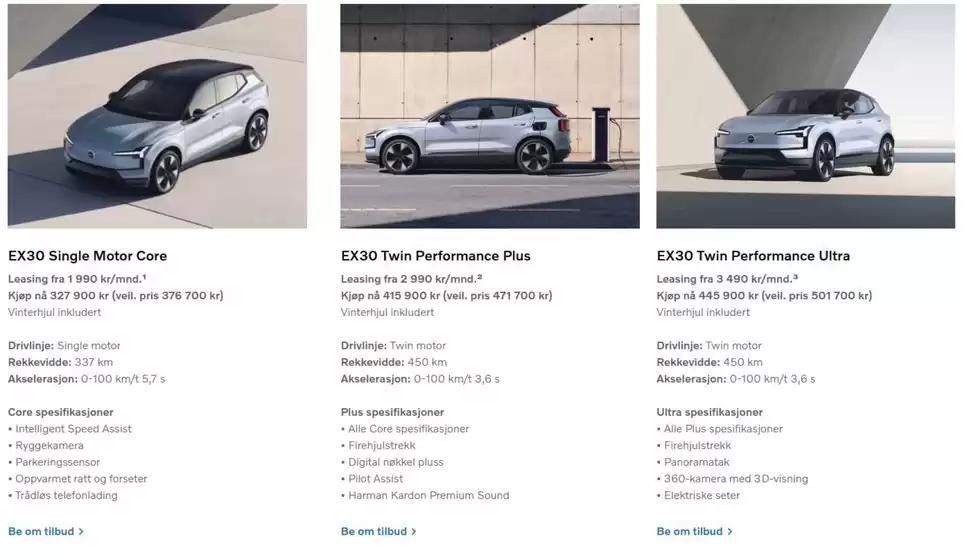Click the chevron arrow beside Single Motor Core's Be om tilbud
Screen dimensions: 967x560
(81, 532)
